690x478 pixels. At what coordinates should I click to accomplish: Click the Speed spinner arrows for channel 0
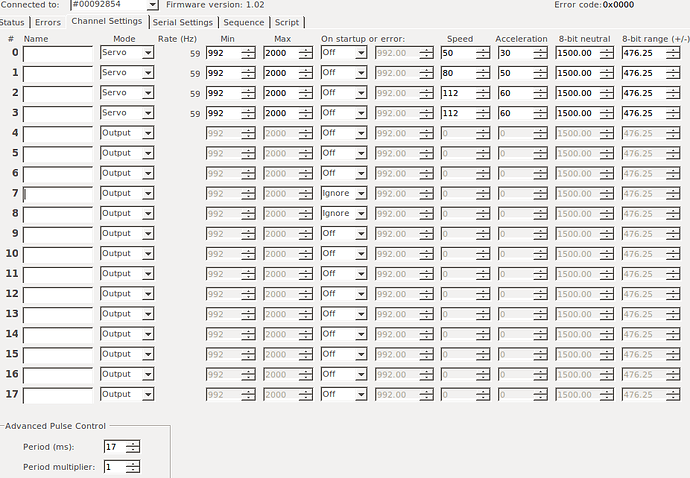(483, 53)
